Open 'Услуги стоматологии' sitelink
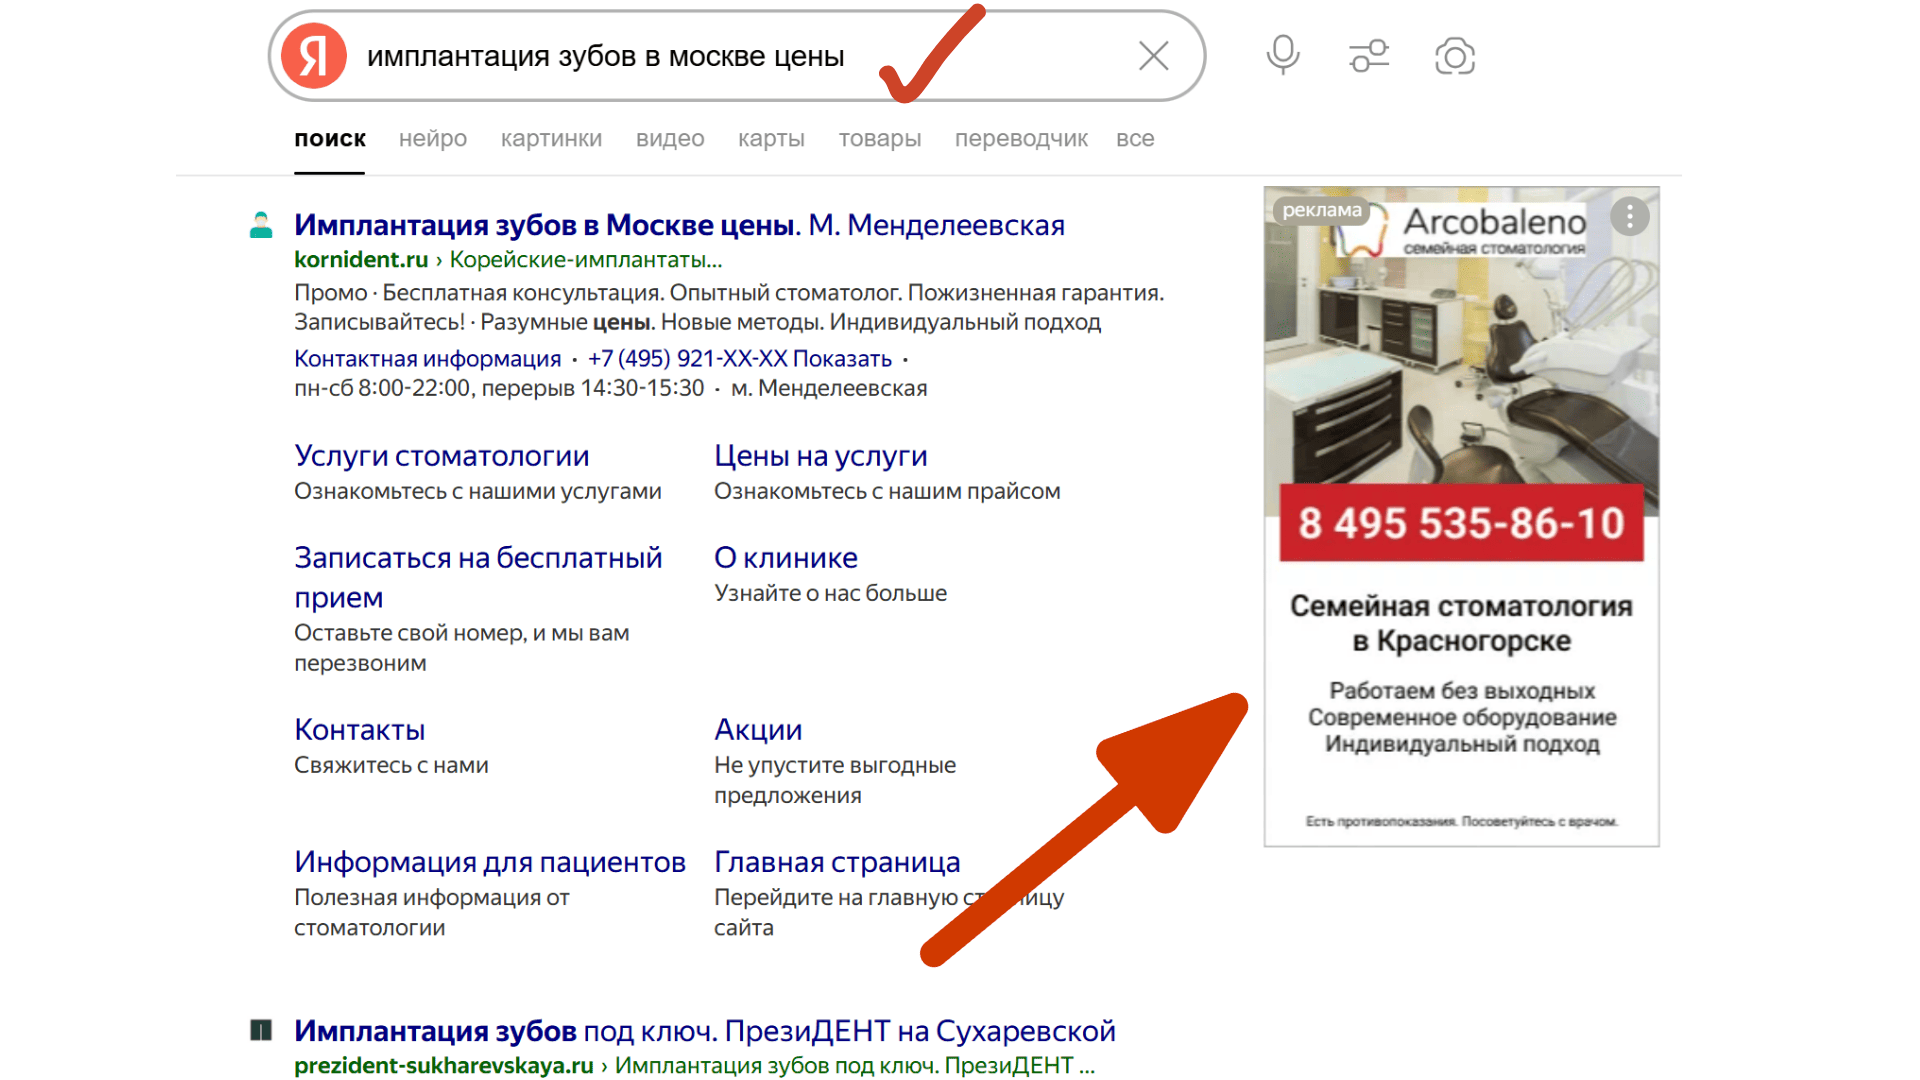The image size is (1920, 1080). click(x=441, y=456)
